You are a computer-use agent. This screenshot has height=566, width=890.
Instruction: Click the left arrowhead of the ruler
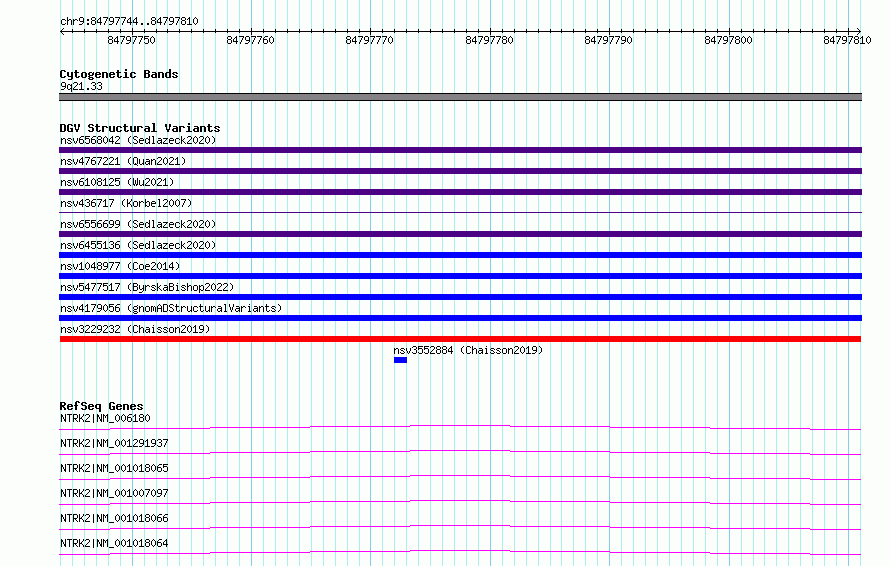pos(62,31)
